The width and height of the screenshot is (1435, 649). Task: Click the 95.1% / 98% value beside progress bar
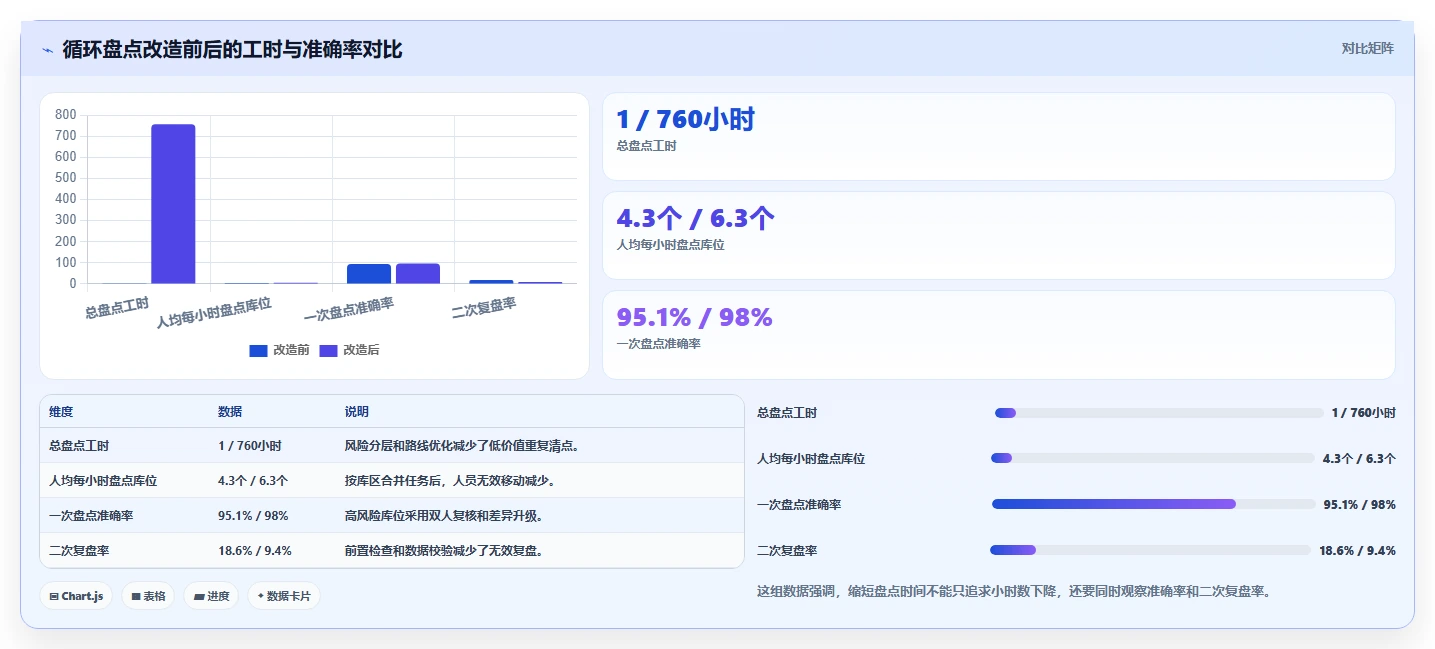click(1359, 505)
